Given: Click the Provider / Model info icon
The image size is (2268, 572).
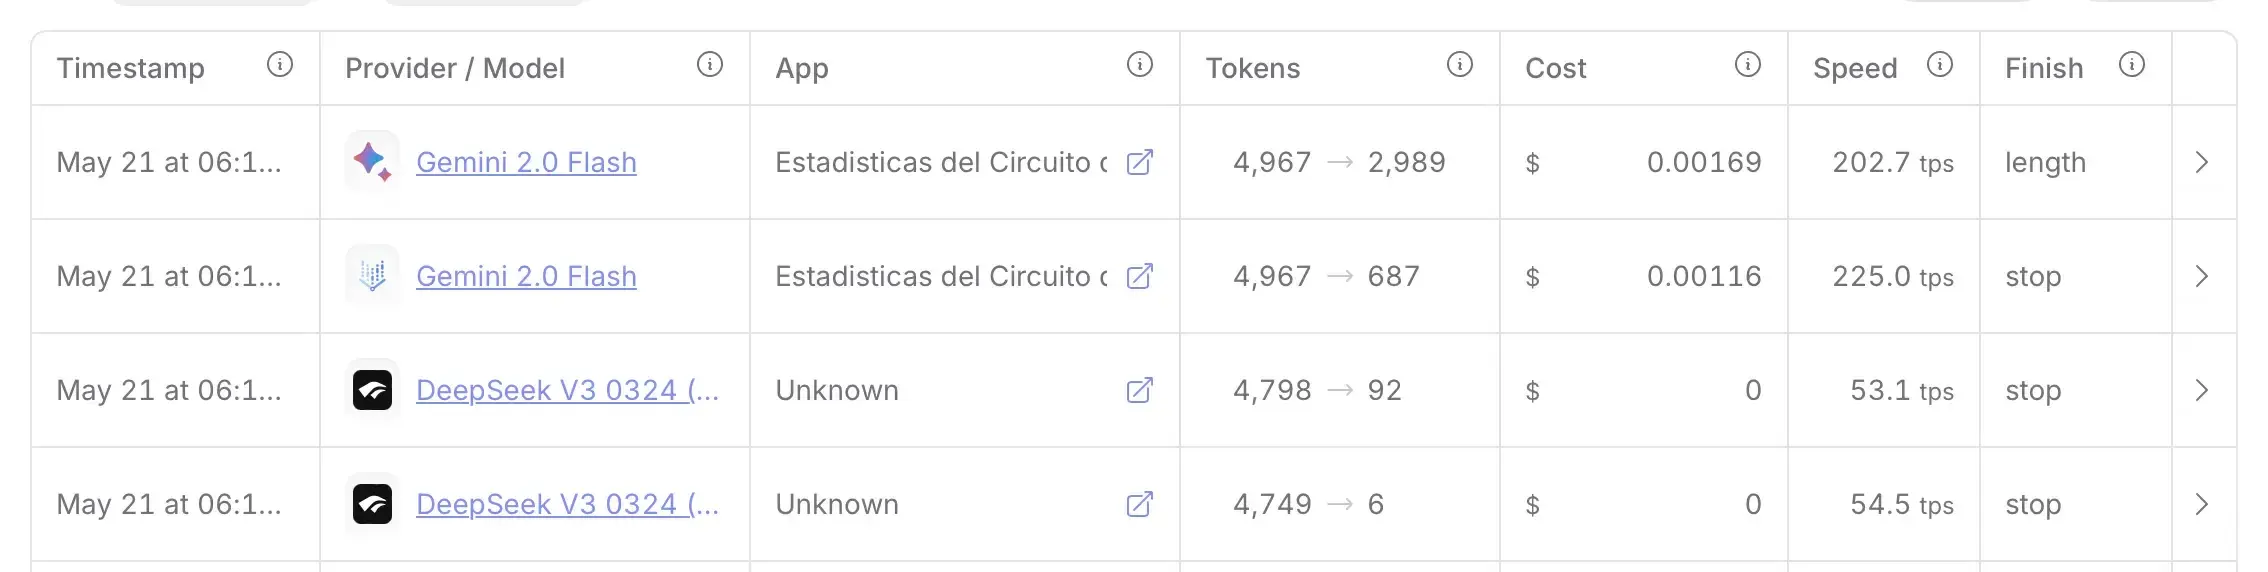Looking at the screenshot, I should 710,65.
